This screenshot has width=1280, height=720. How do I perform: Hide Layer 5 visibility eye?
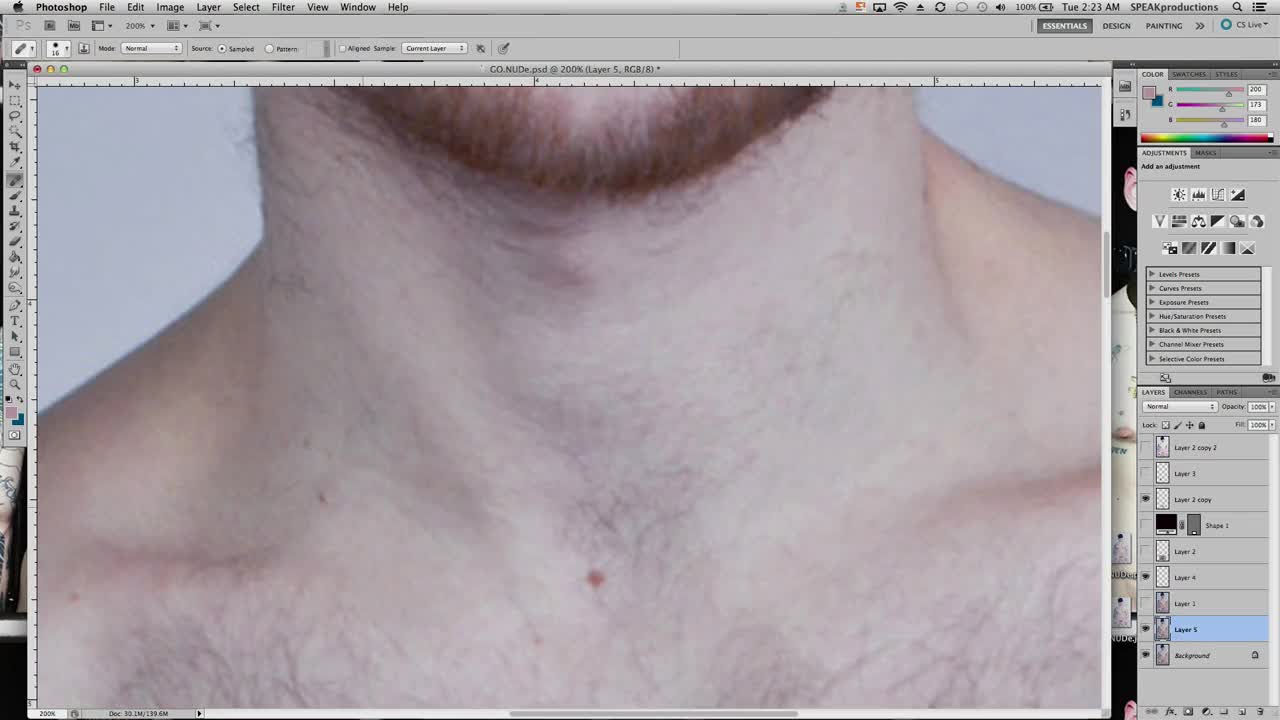tap(1146, 629)
